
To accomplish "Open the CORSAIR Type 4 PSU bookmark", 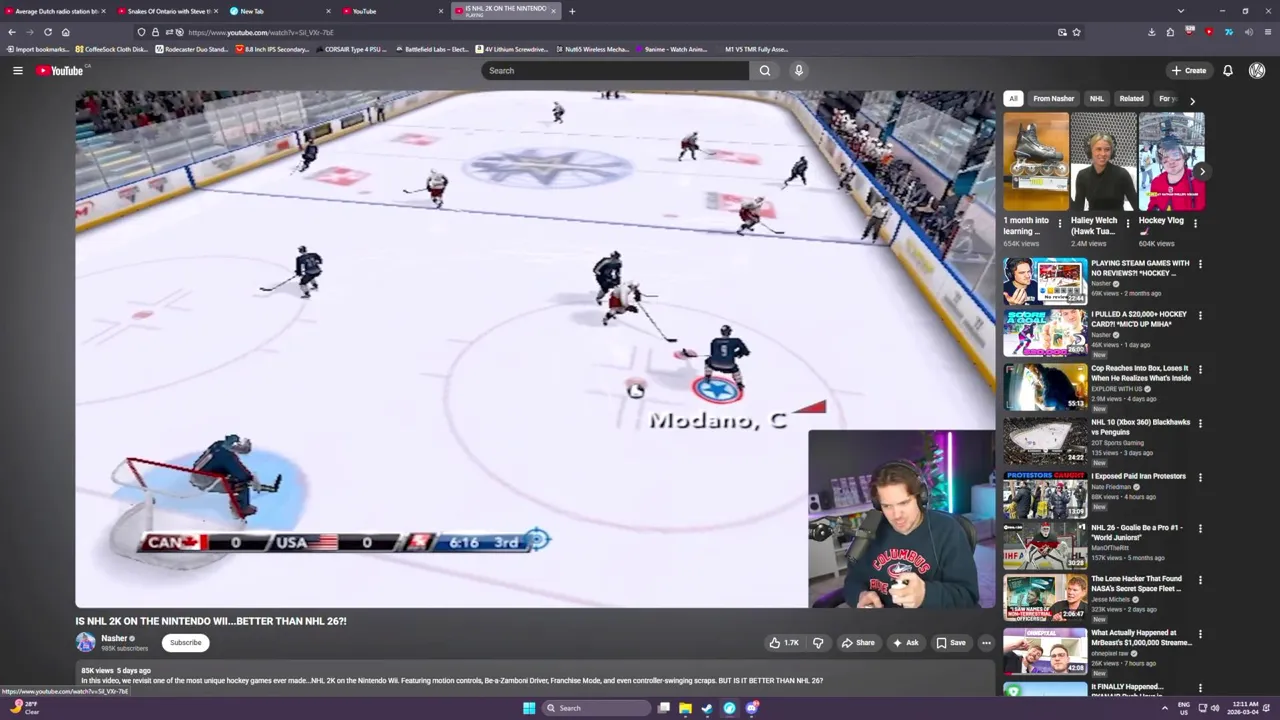I will 350,49.
